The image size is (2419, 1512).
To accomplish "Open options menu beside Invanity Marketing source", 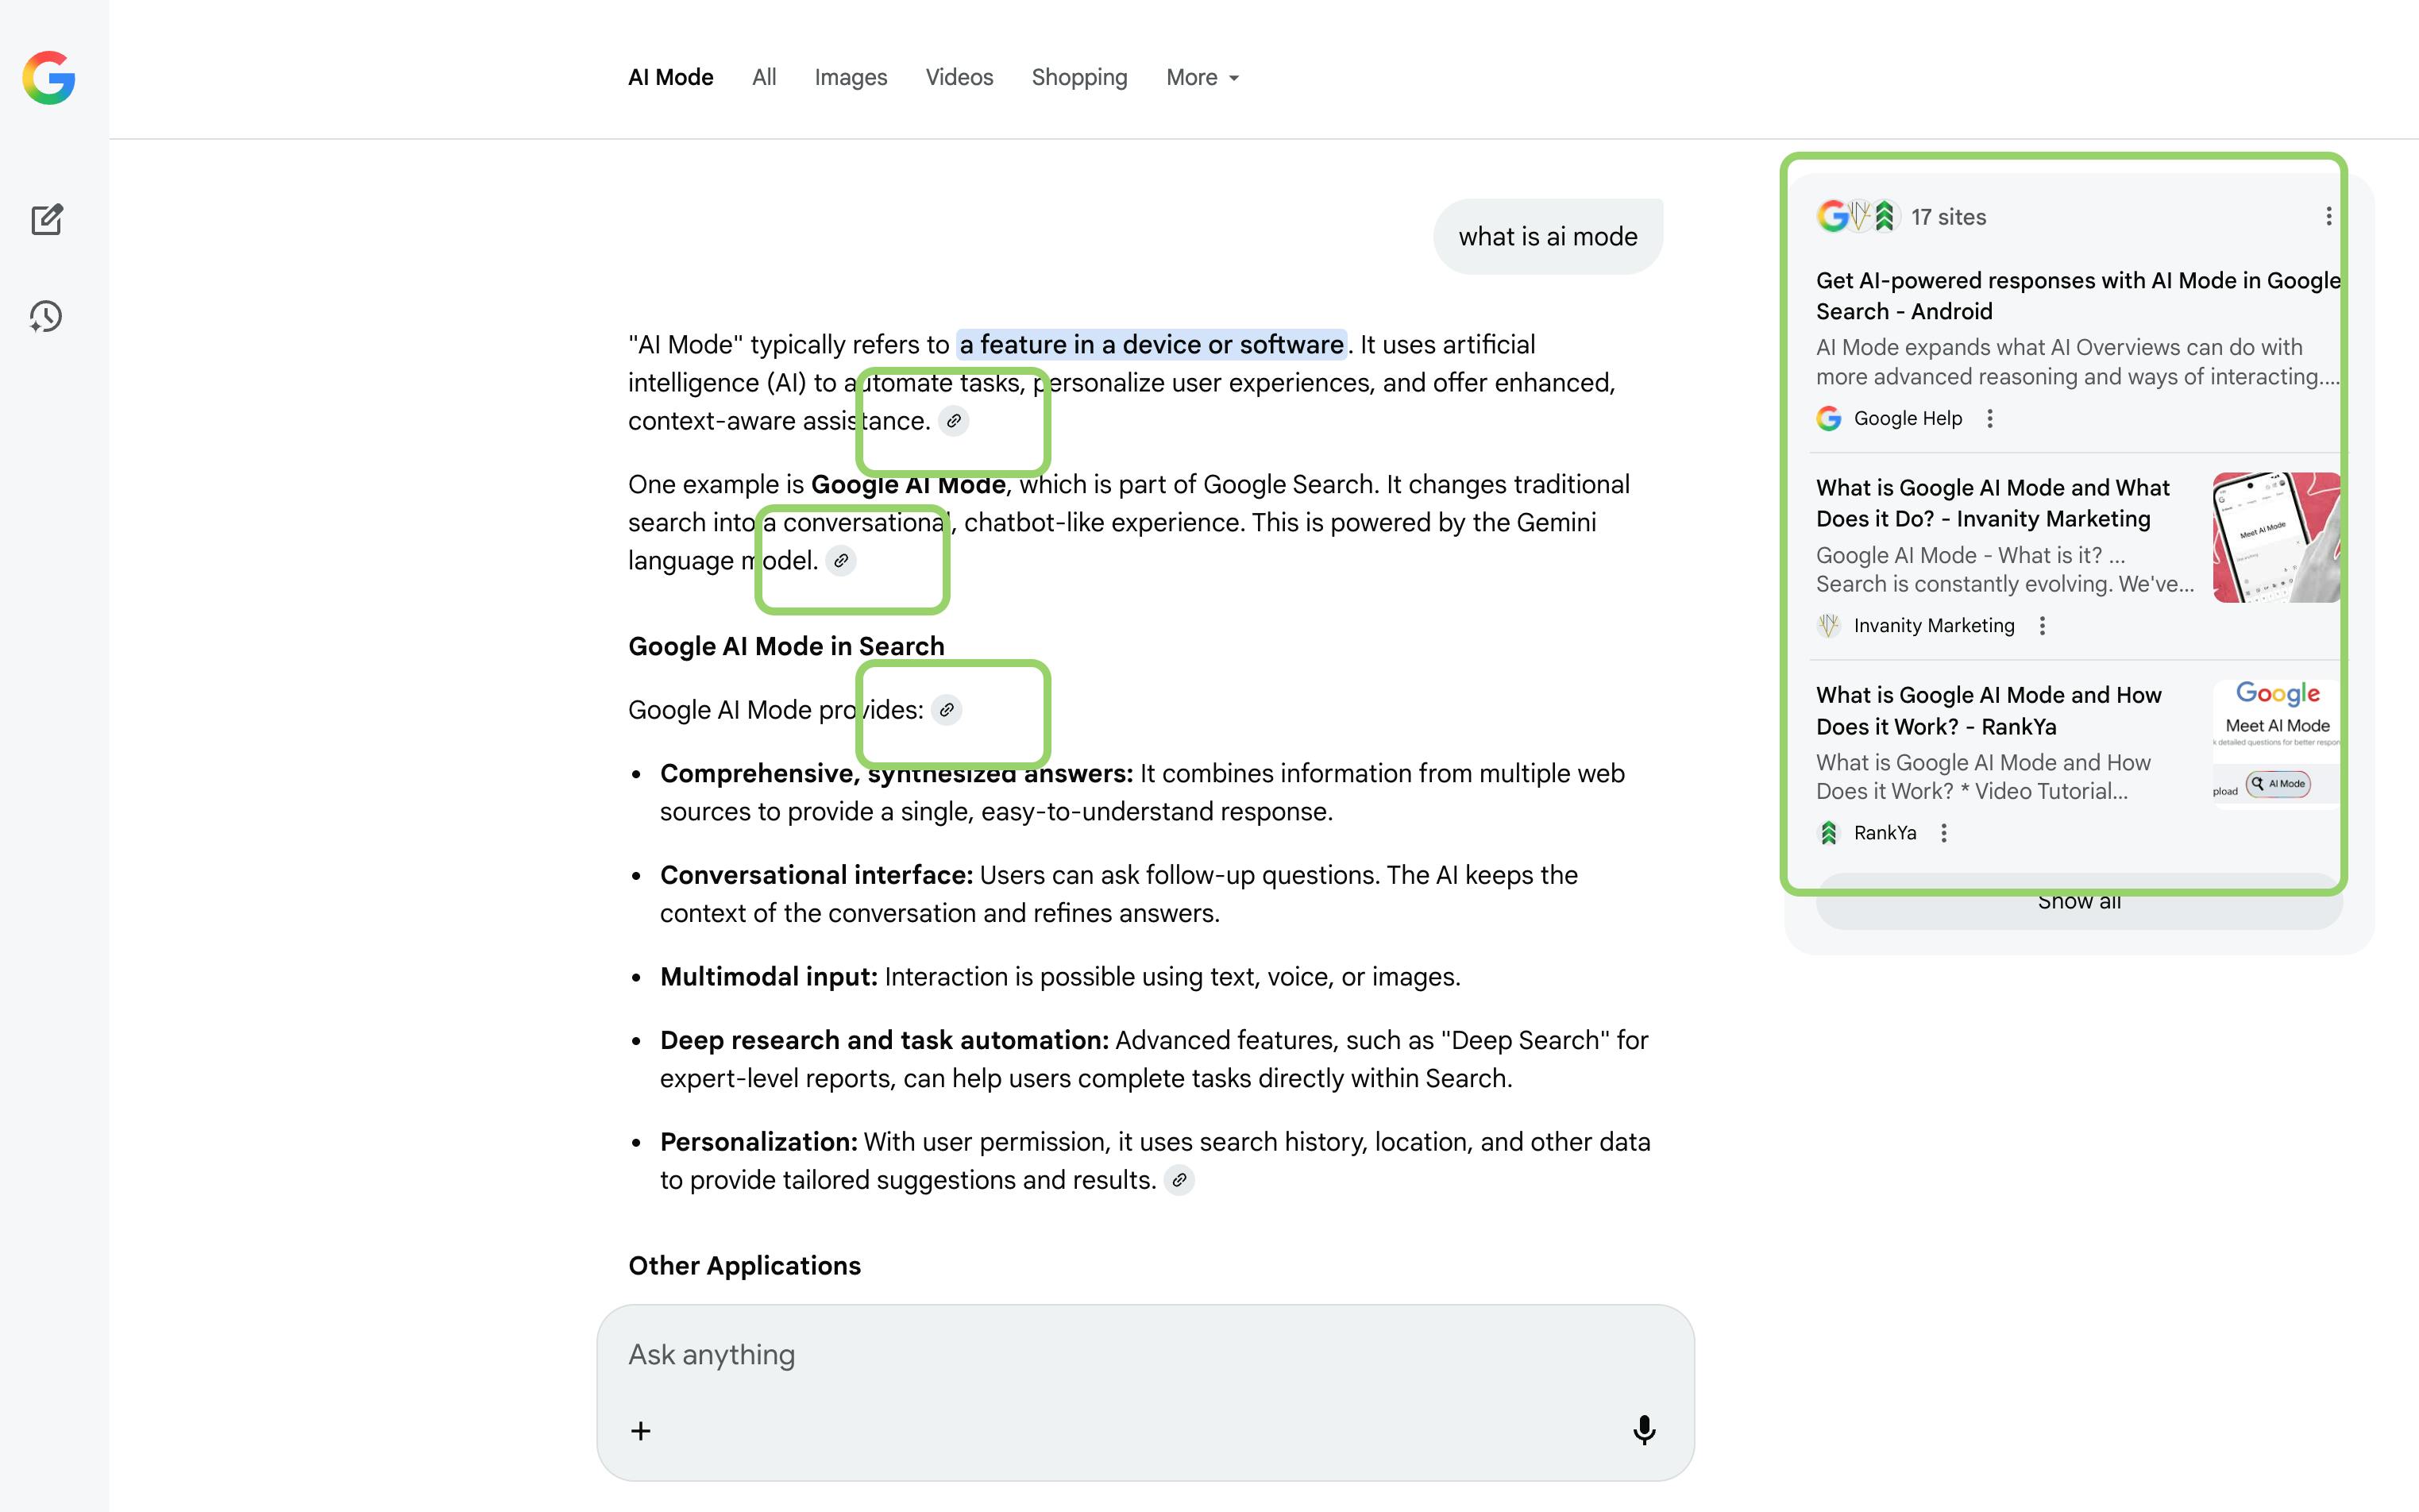I will point(2042,626).
